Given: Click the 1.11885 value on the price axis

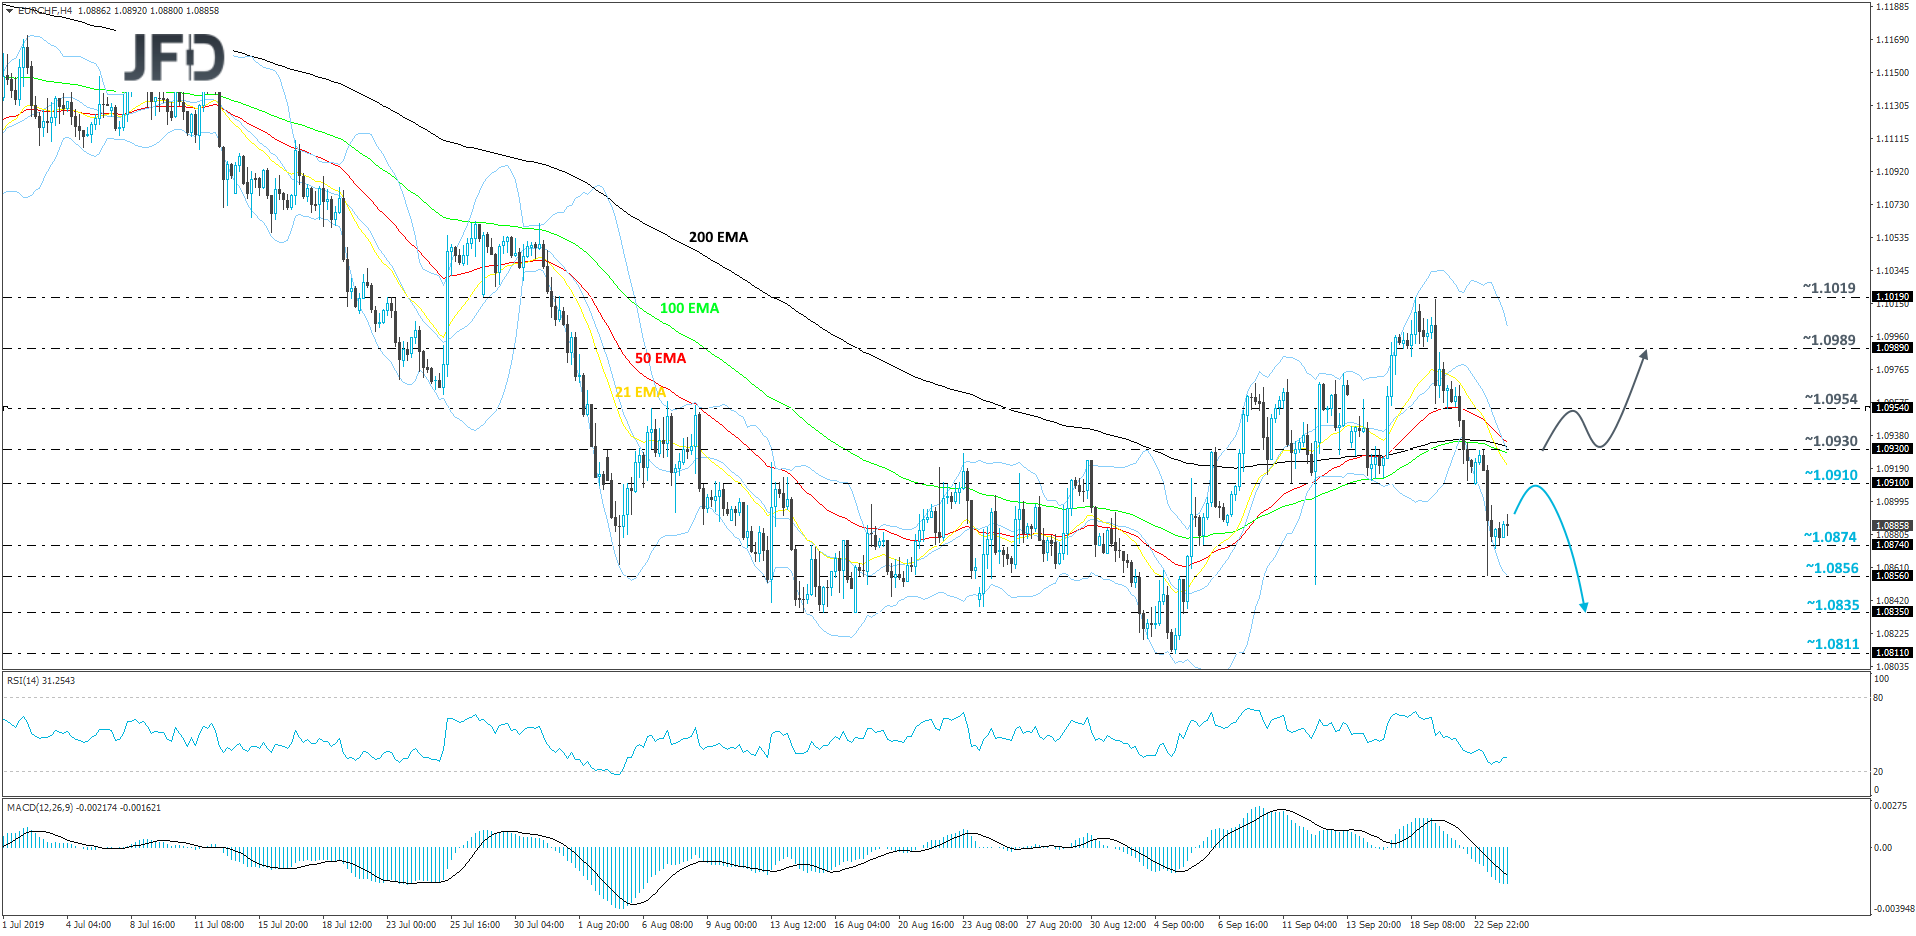Looking at the screenshot, I should click(x=1892, y=7).
